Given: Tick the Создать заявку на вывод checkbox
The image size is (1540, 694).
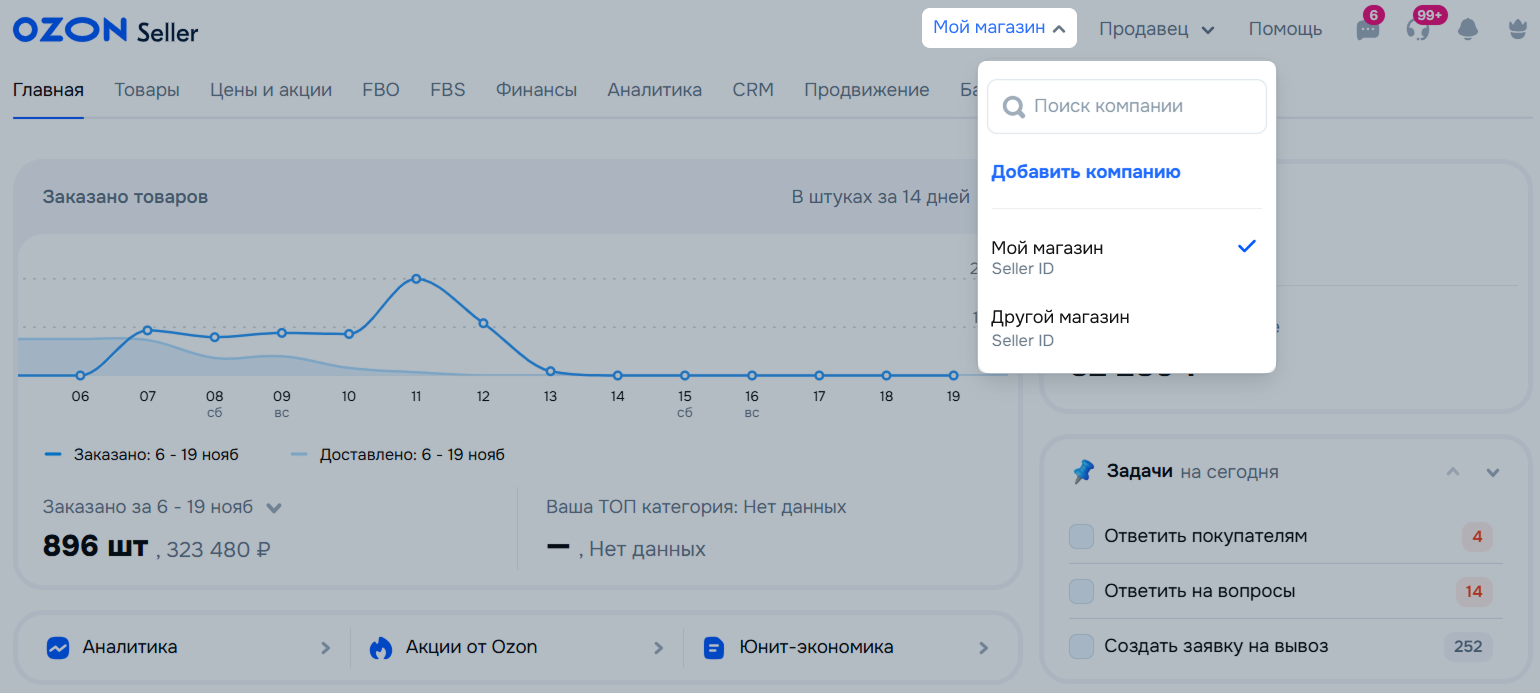Looking at the screenshot, I should click(1081, 646).
